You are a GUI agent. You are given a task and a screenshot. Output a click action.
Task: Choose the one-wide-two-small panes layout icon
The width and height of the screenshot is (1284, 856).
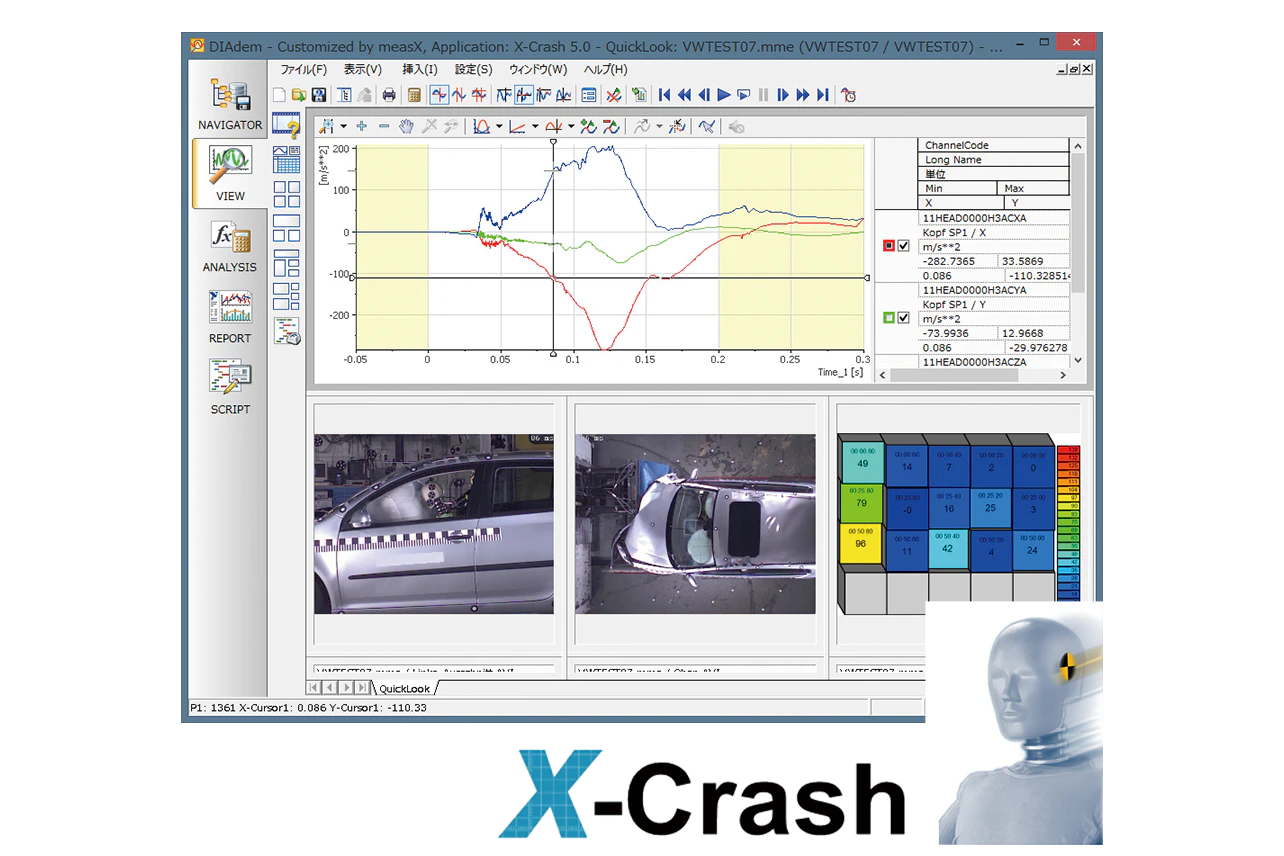pos(287,228)
